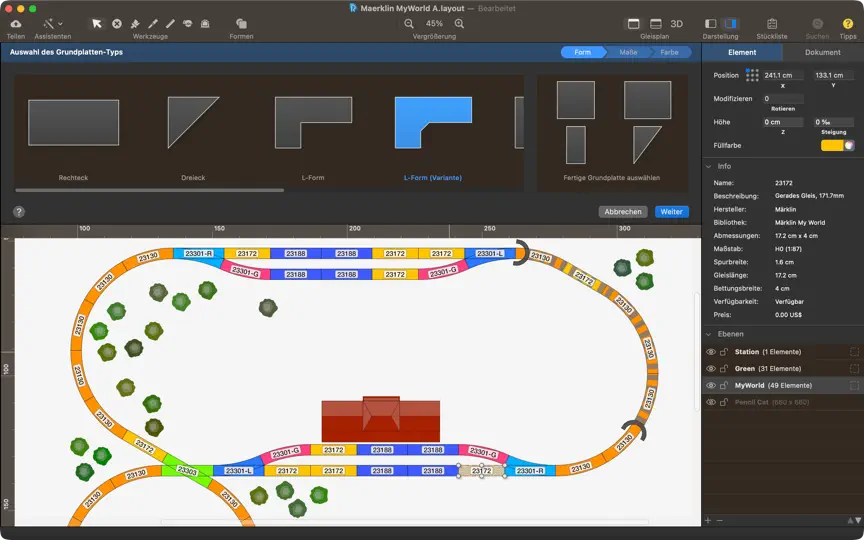Edit the Y position field 133.1 cm

pos(833,75)
